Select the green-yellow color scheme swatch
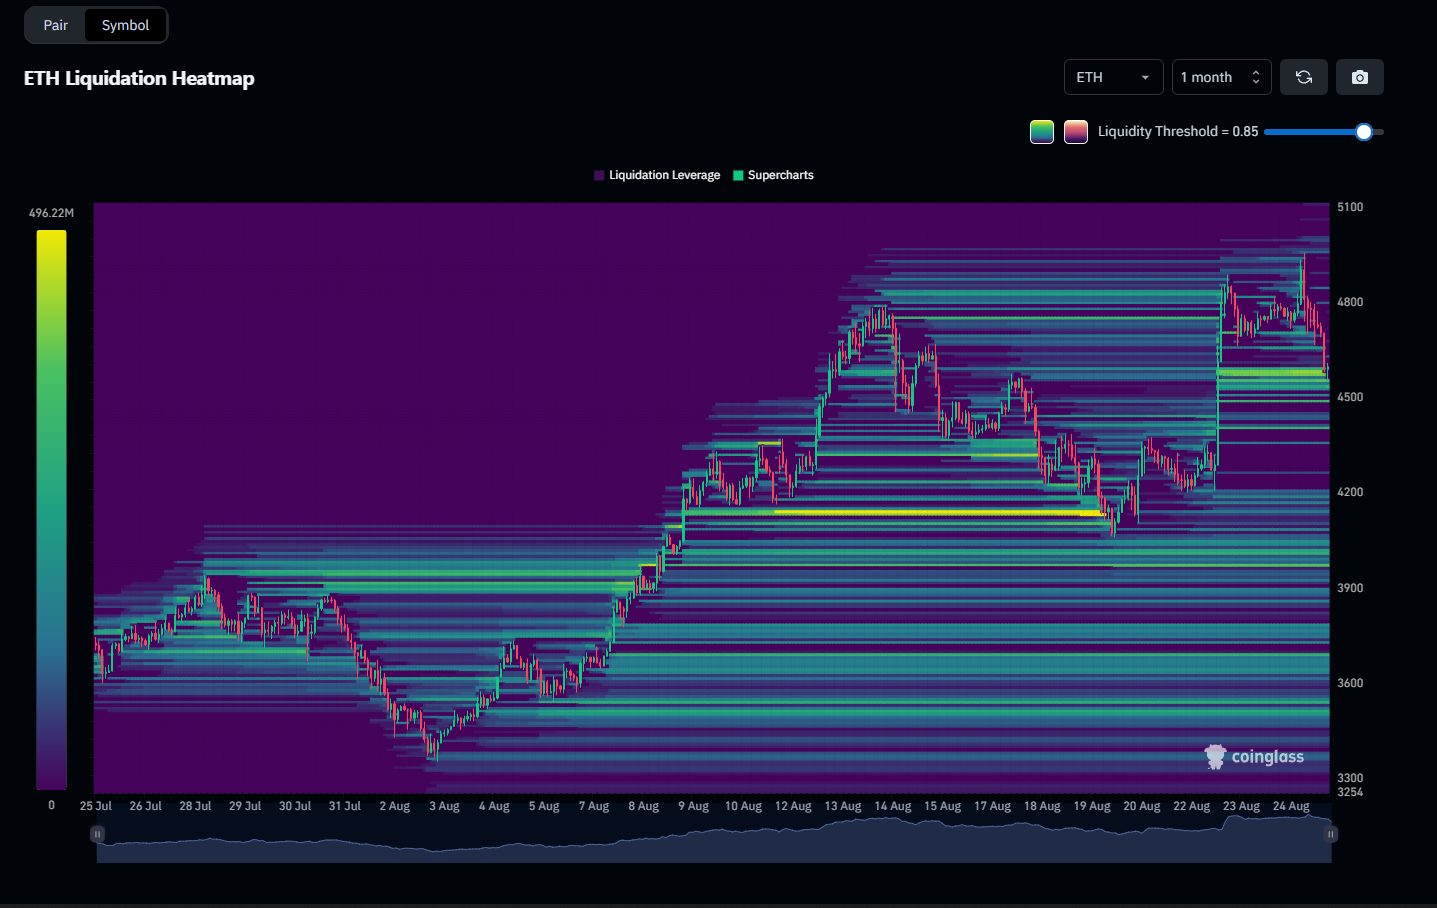1437x908 pixels. (x=1042, y=132)
